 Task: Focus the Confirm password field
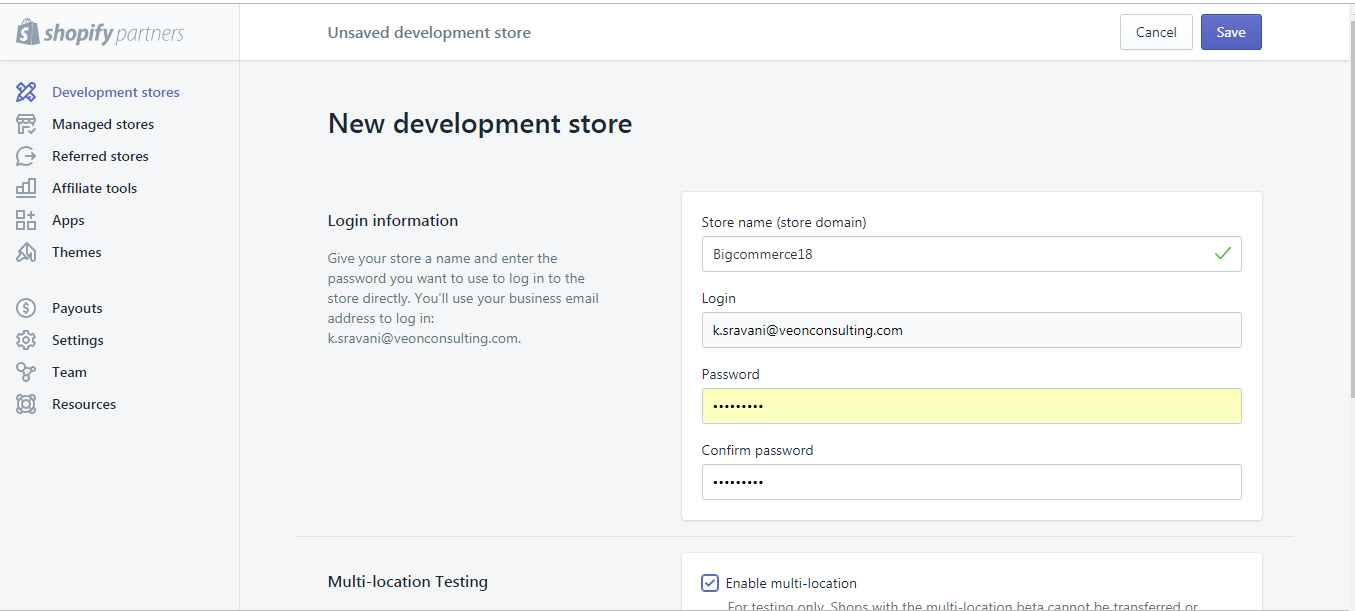coord(972,482)
